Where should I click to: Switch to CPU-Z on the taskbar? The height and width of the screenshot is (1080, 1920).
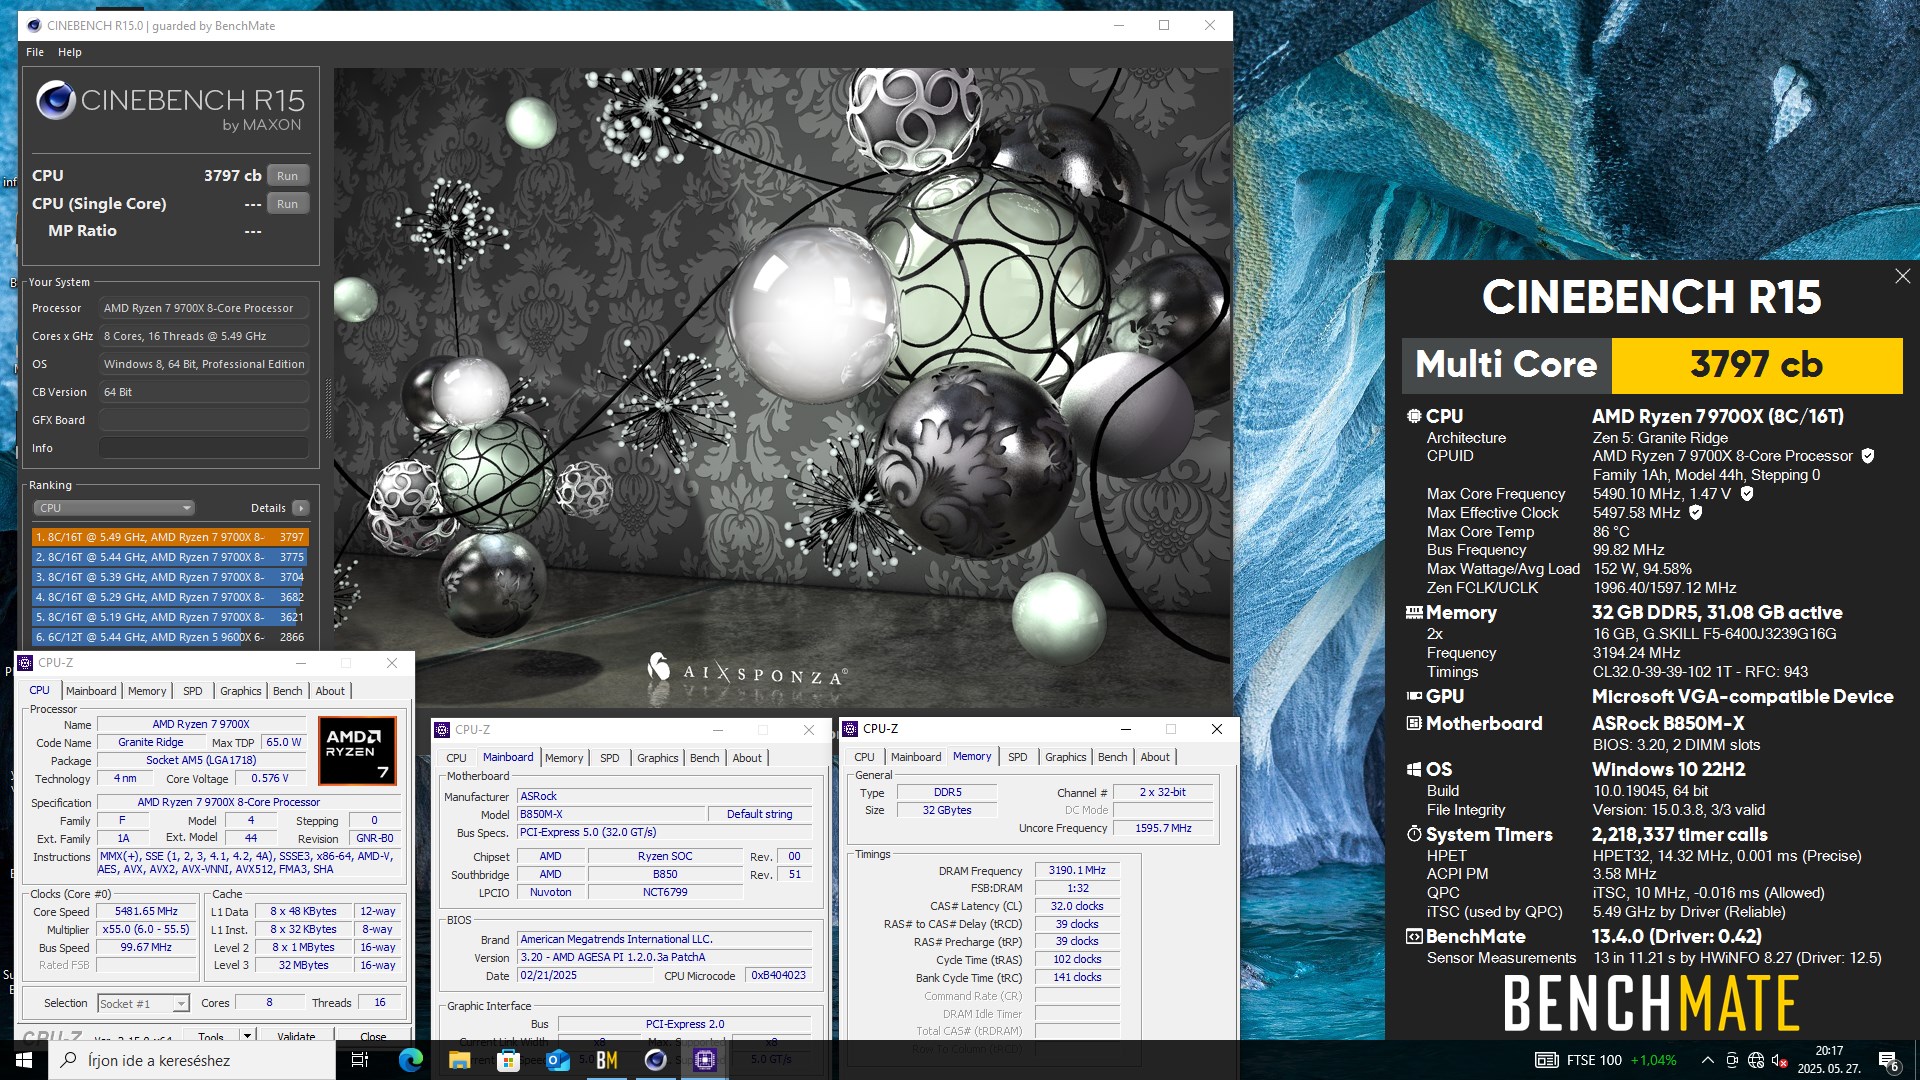point(704,1060)
